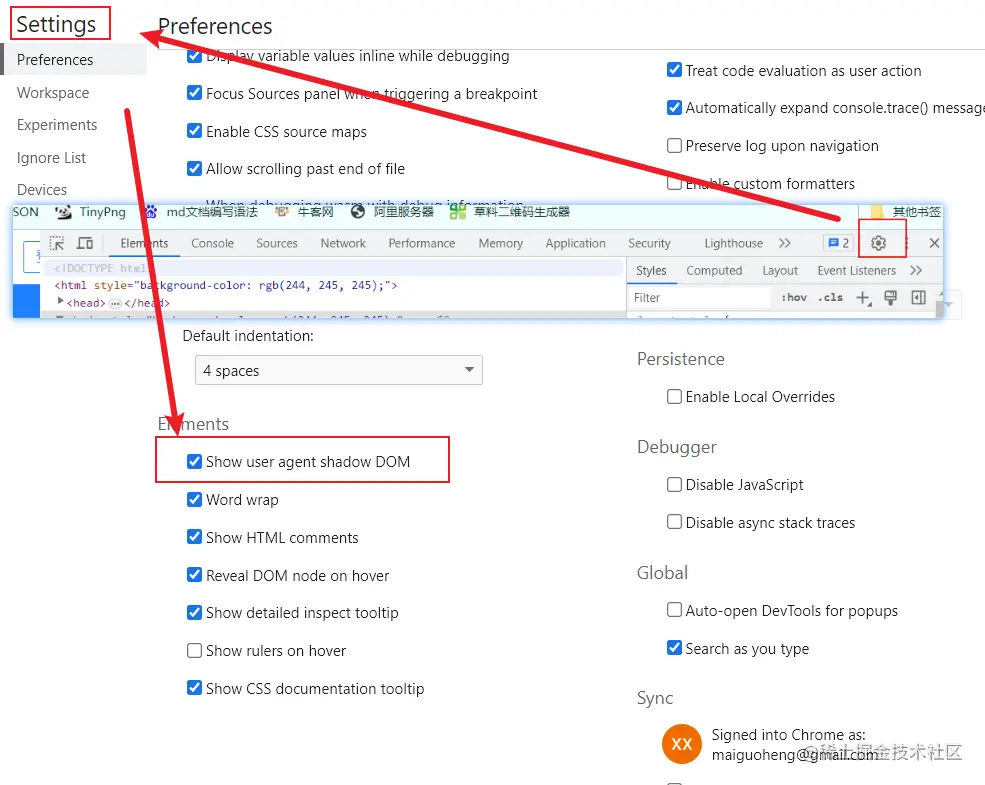Expand the head element triangle

click(x=60, y=302)
